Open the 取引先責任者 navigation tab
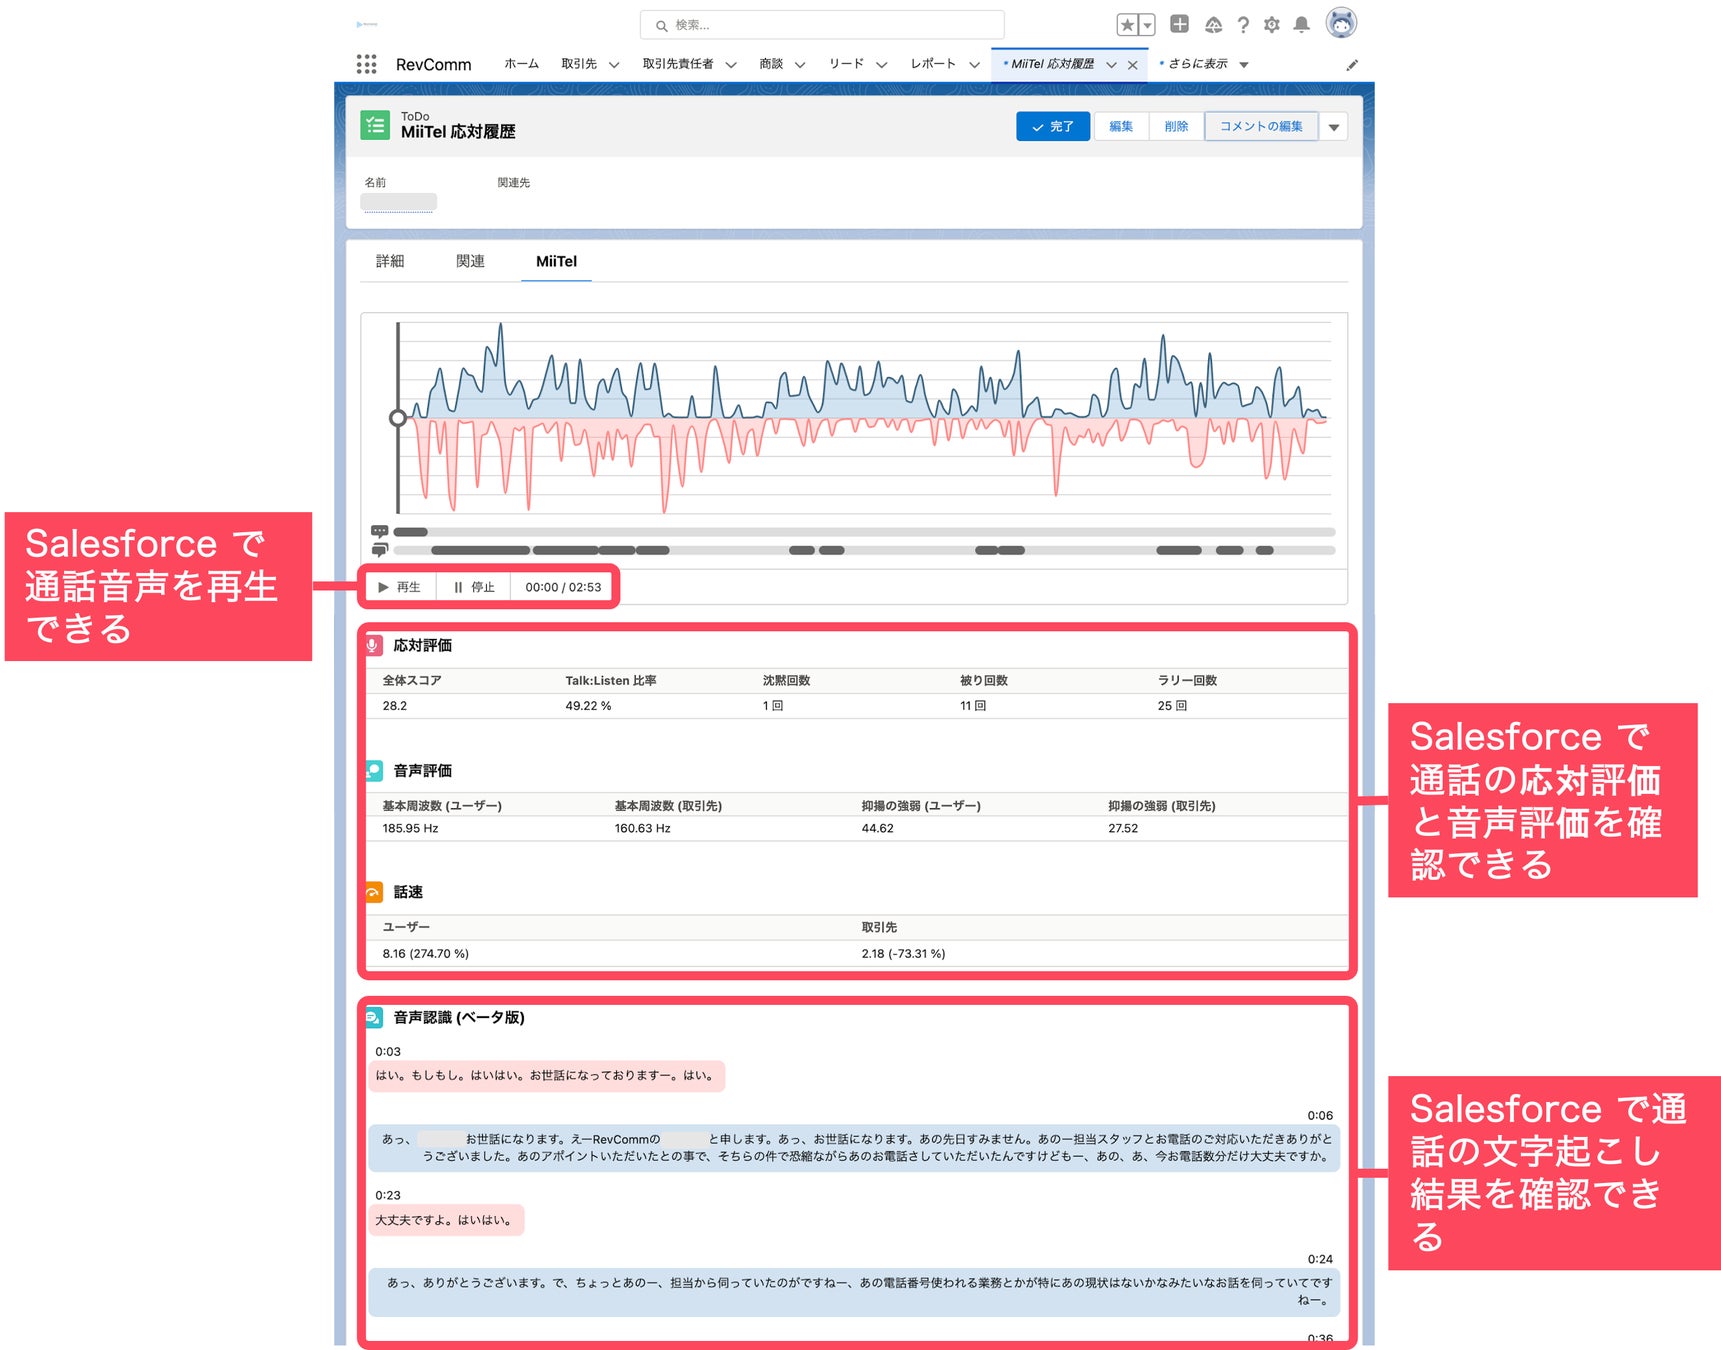 [x=678, y=64]
